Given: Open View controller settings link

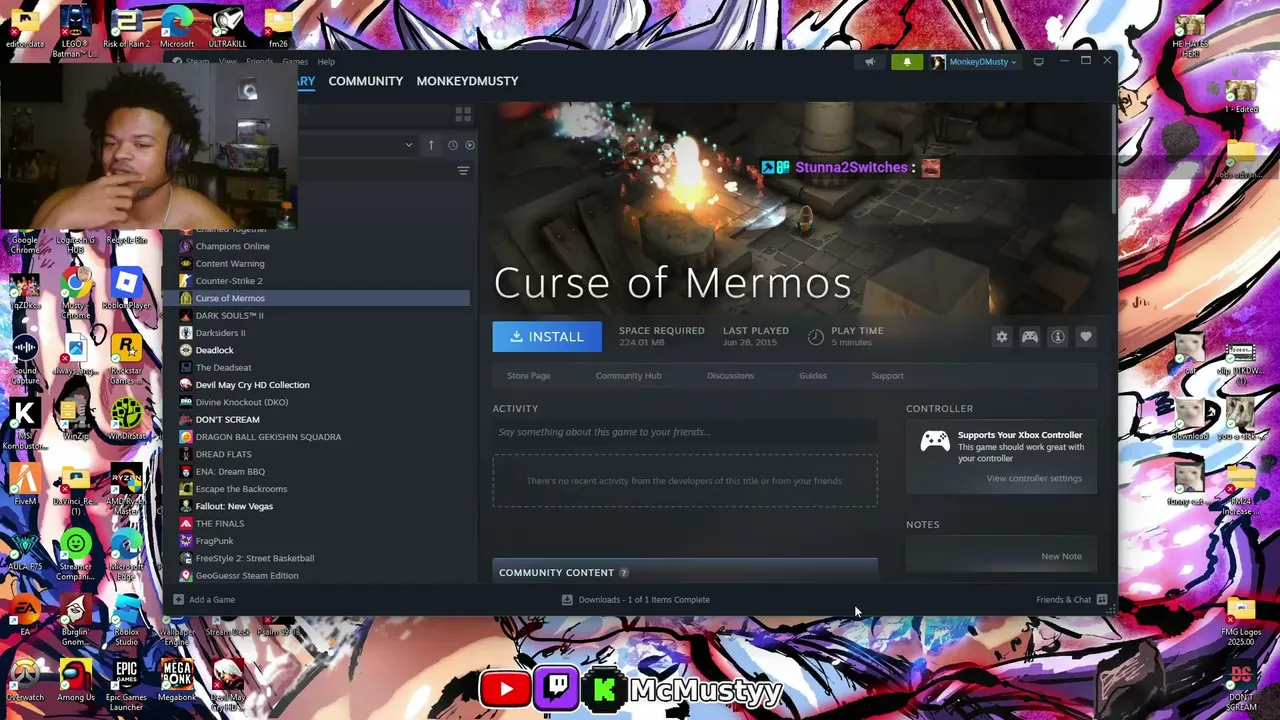Looking at the screenshot, I should [1034, 479].
